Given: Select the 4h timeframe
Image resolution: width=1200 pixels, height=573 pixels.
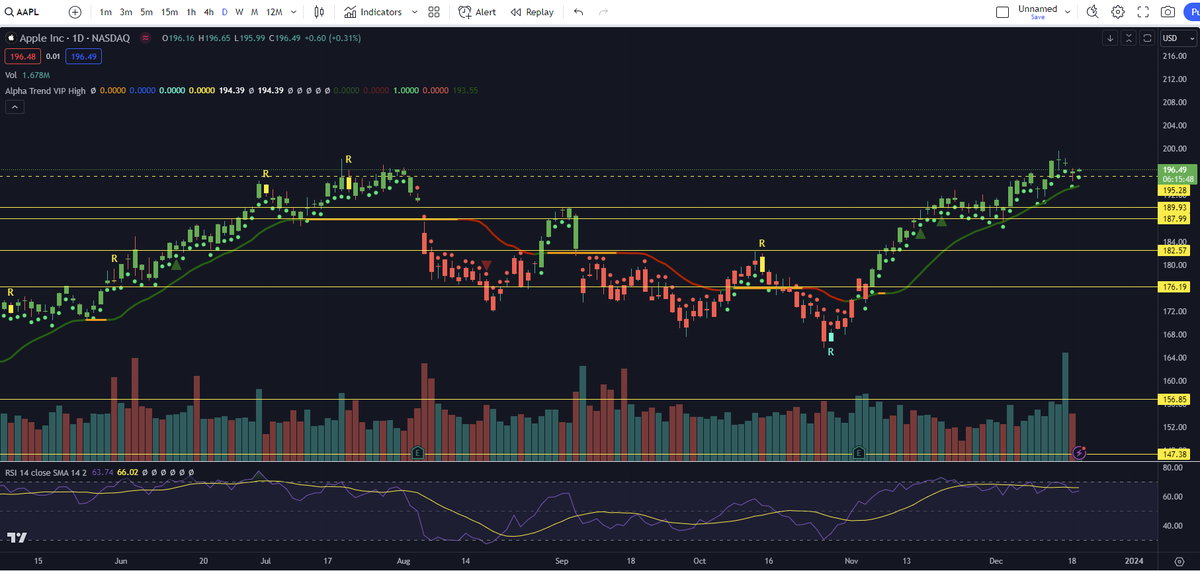Looking at the screenshot, I should 208,12.
